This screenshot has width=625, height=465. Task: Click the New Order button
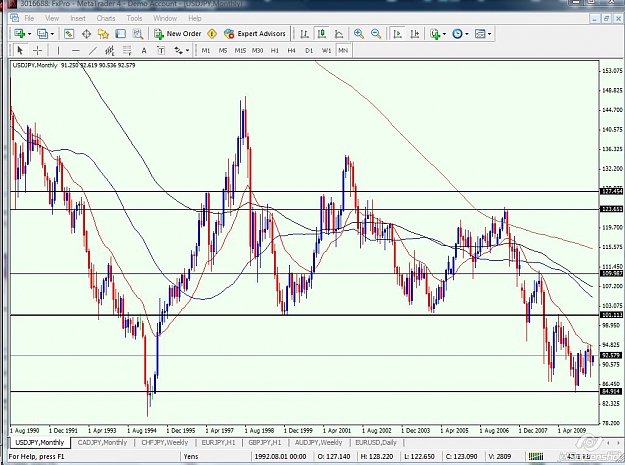[178, 34]
